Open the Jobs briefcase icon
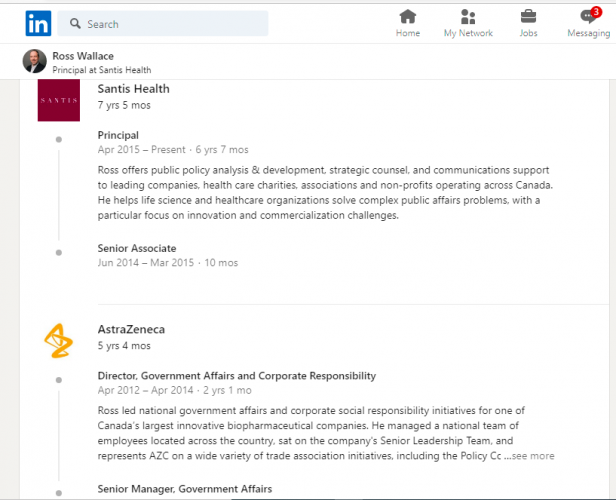The image size is (616, 500). click(528, 17)
